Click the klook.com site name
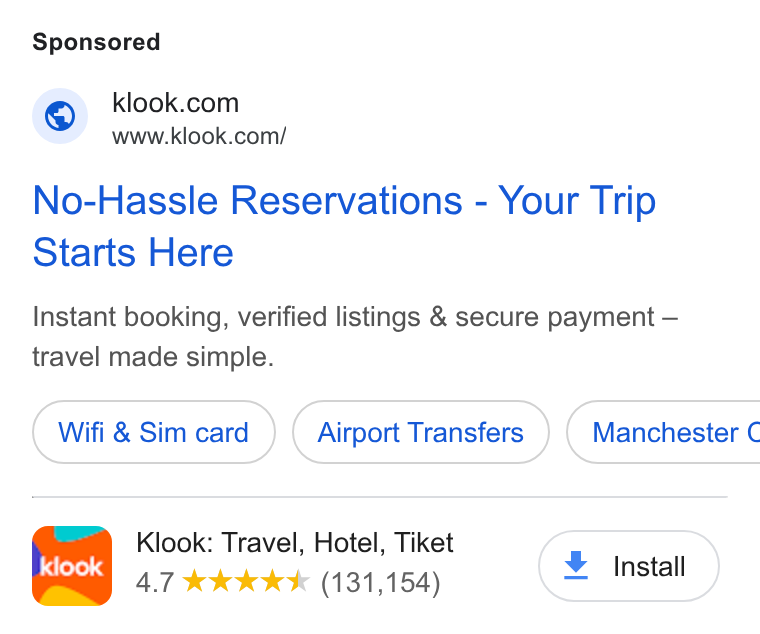Image resolution: width=760 pixels, height=634 pixels. point(175,103)
